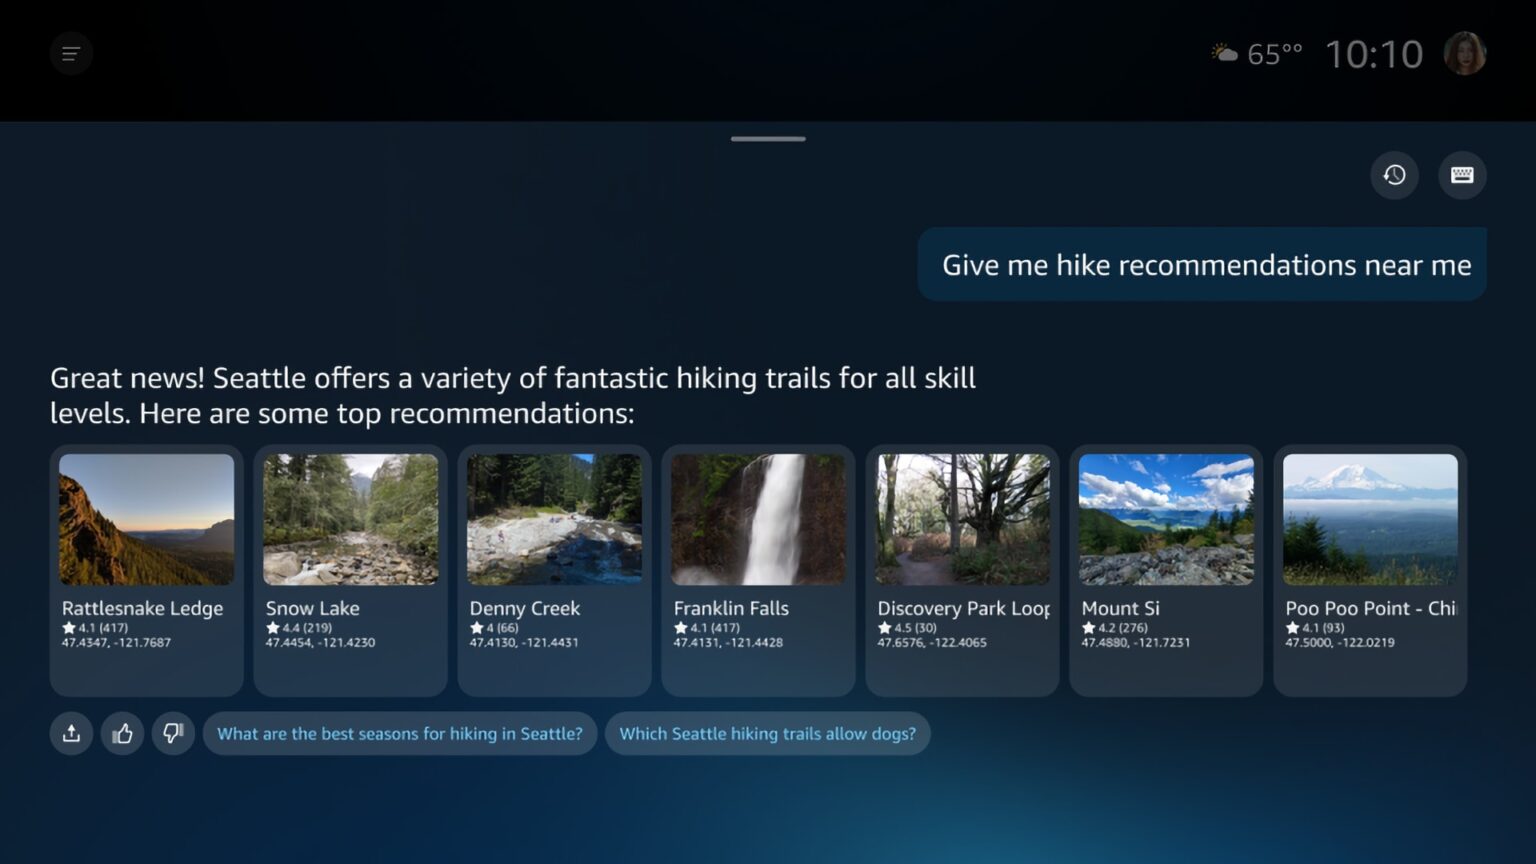Open the weather icon showing partly cloudy
1536x864 pixels.
coord(1225,53)
